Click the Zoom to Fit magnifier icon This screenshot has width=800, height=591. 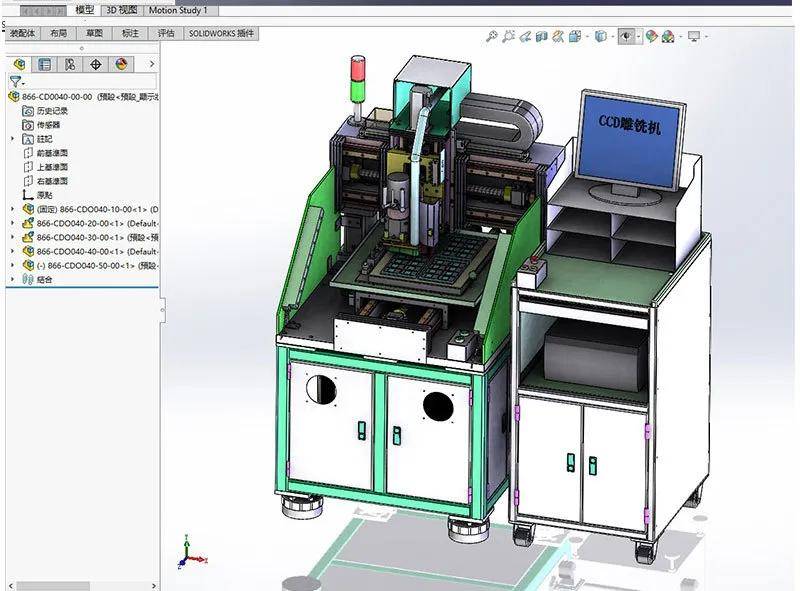pos(491,36)
